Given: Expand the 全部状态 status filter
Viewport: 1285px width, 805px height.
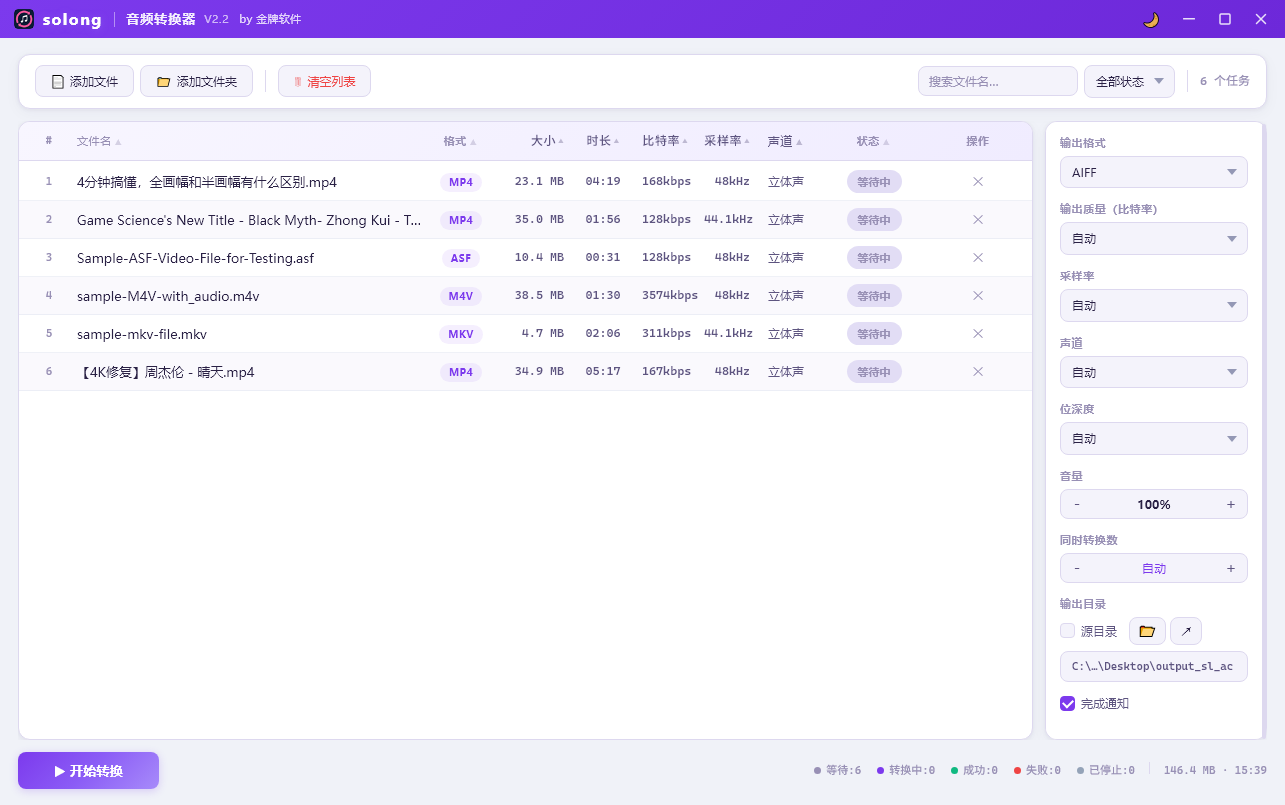Looking at the screenshot, I should 1129,82.
